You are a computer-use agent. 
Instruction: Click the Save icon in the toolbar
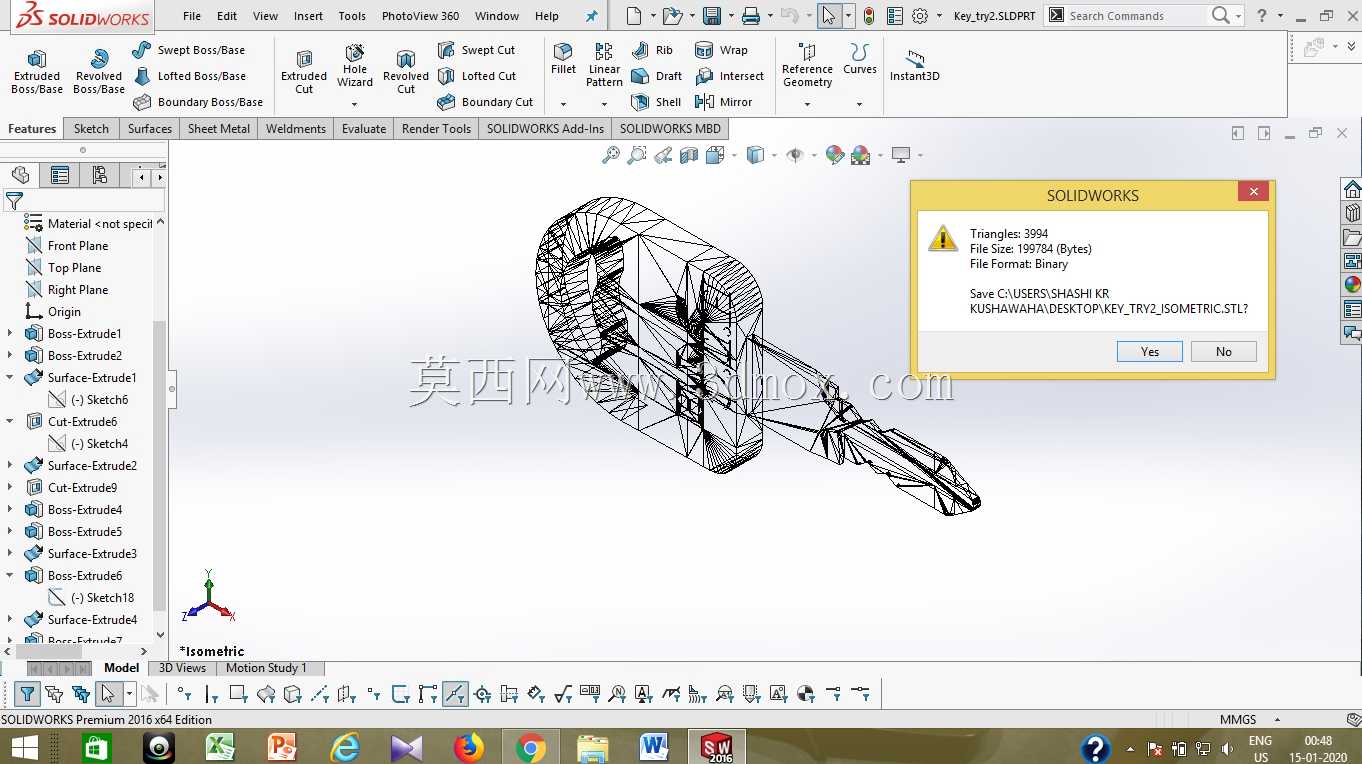[x=712, y=16]
